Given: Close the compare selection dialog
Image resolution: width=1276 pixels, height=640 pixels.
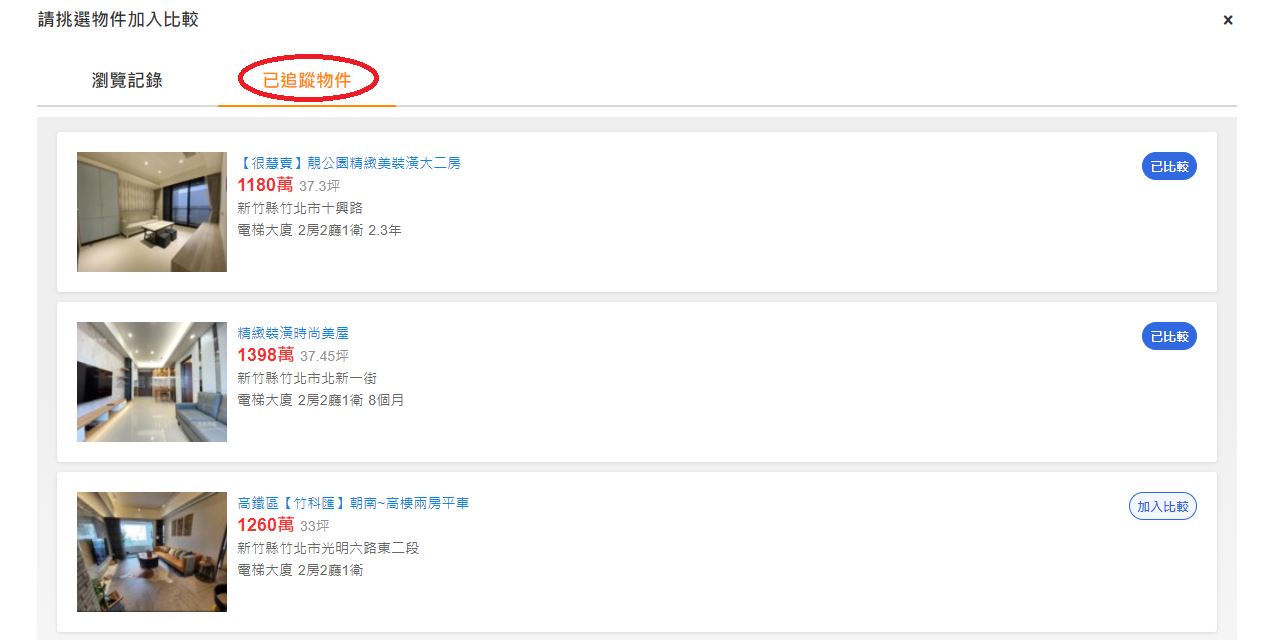Looking at the screenshot, I should [x=1228, y=20].
